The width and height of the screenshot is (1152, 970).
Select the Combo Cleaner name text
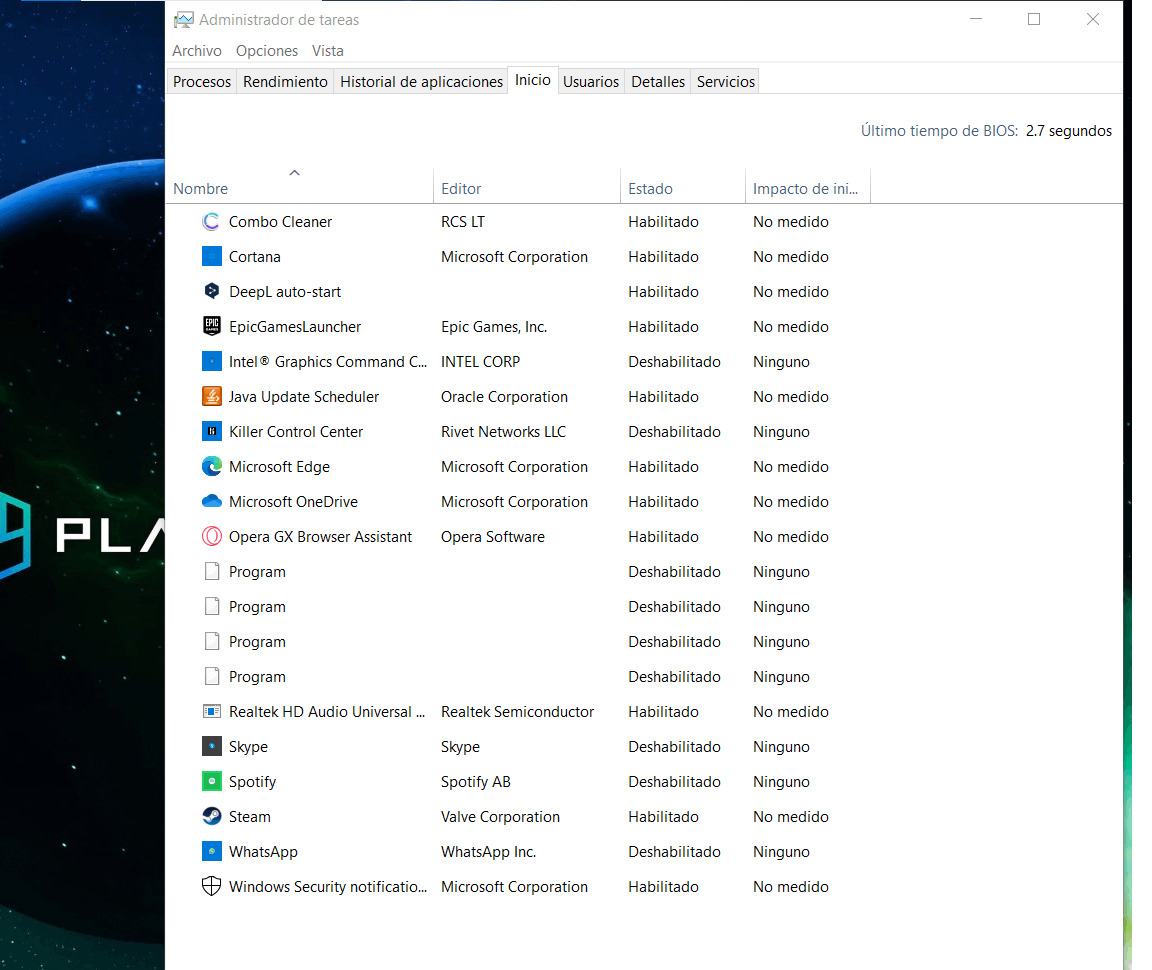point(280,222)
